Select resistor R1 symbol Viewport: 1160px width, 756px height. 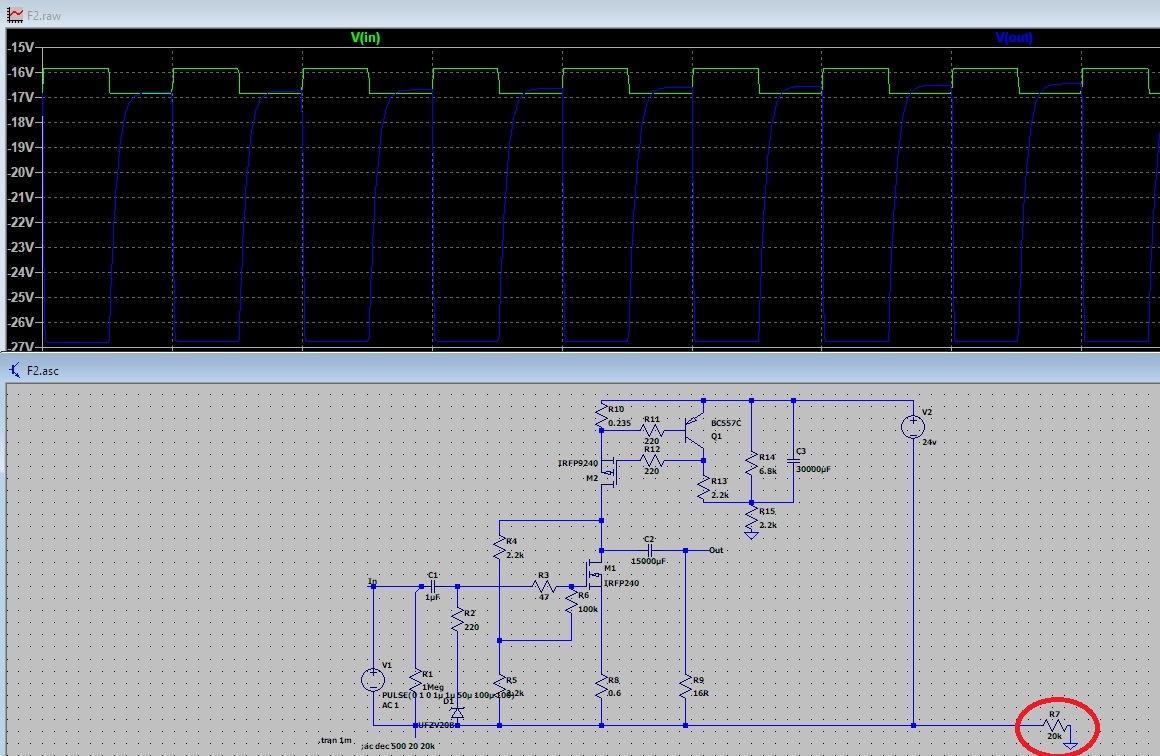pyautogui.click(x=416, y=680)
